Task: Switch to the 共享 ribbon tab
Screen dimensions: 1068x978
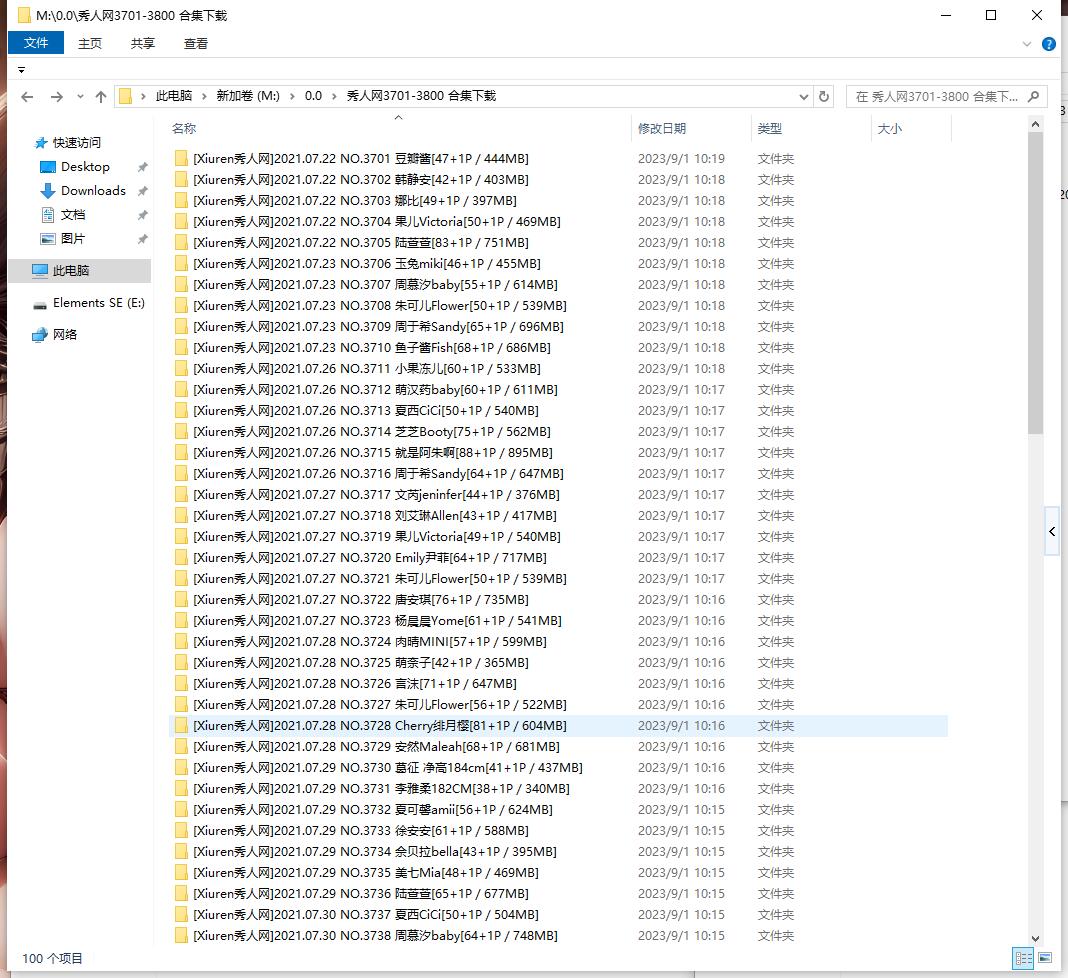Action: (143, 44)
